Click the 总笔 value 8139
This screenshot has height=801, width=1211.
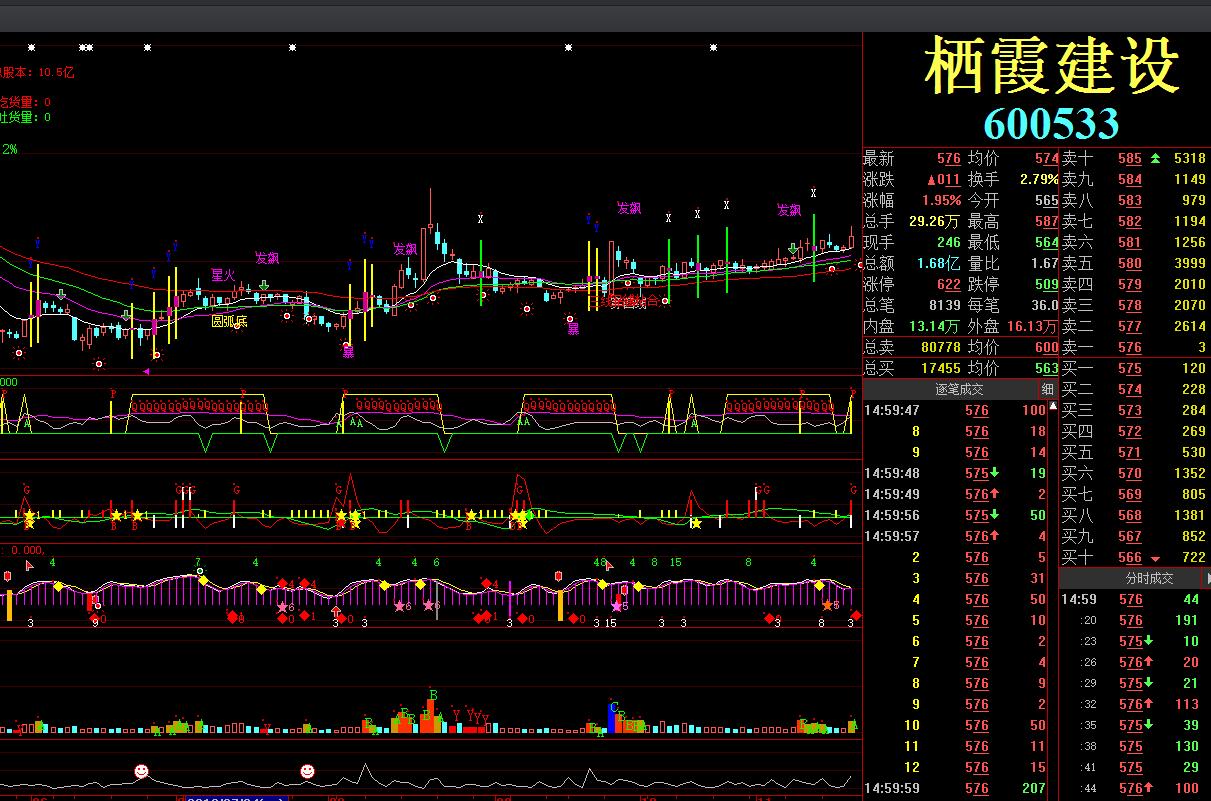[x=945, y=305]
